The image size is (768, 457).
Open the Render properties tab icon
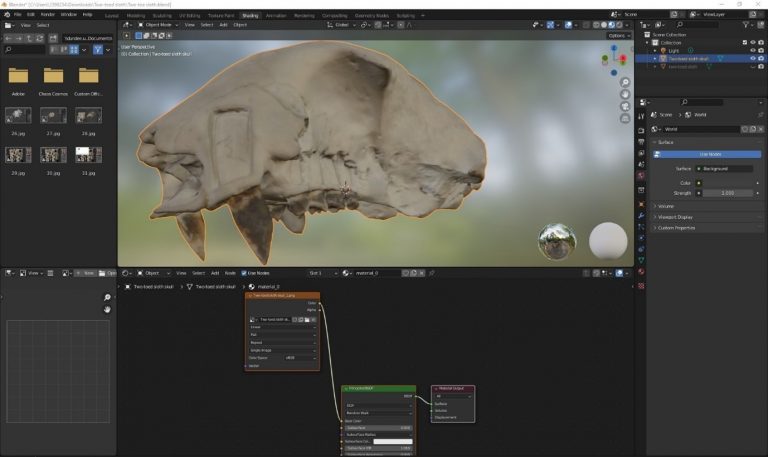point(640,131)
